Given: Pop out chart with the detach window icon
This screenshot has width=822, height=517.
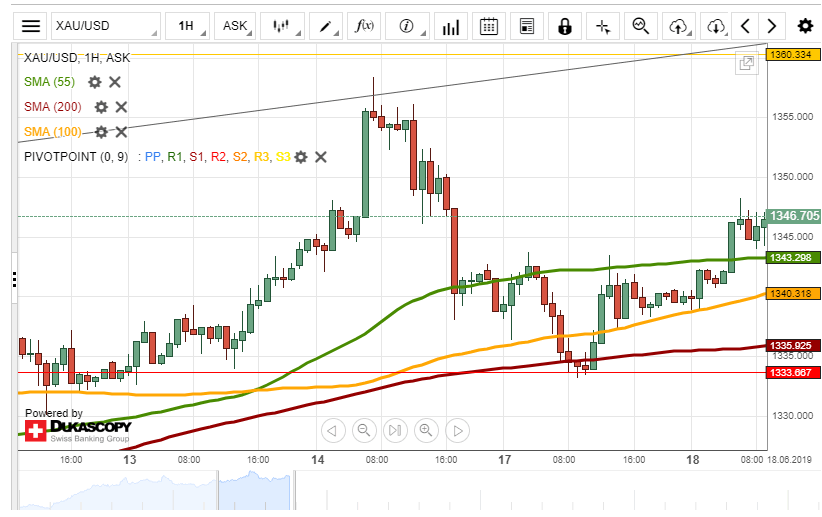Looking at the screenshot, I should click(x=747, y=64).
